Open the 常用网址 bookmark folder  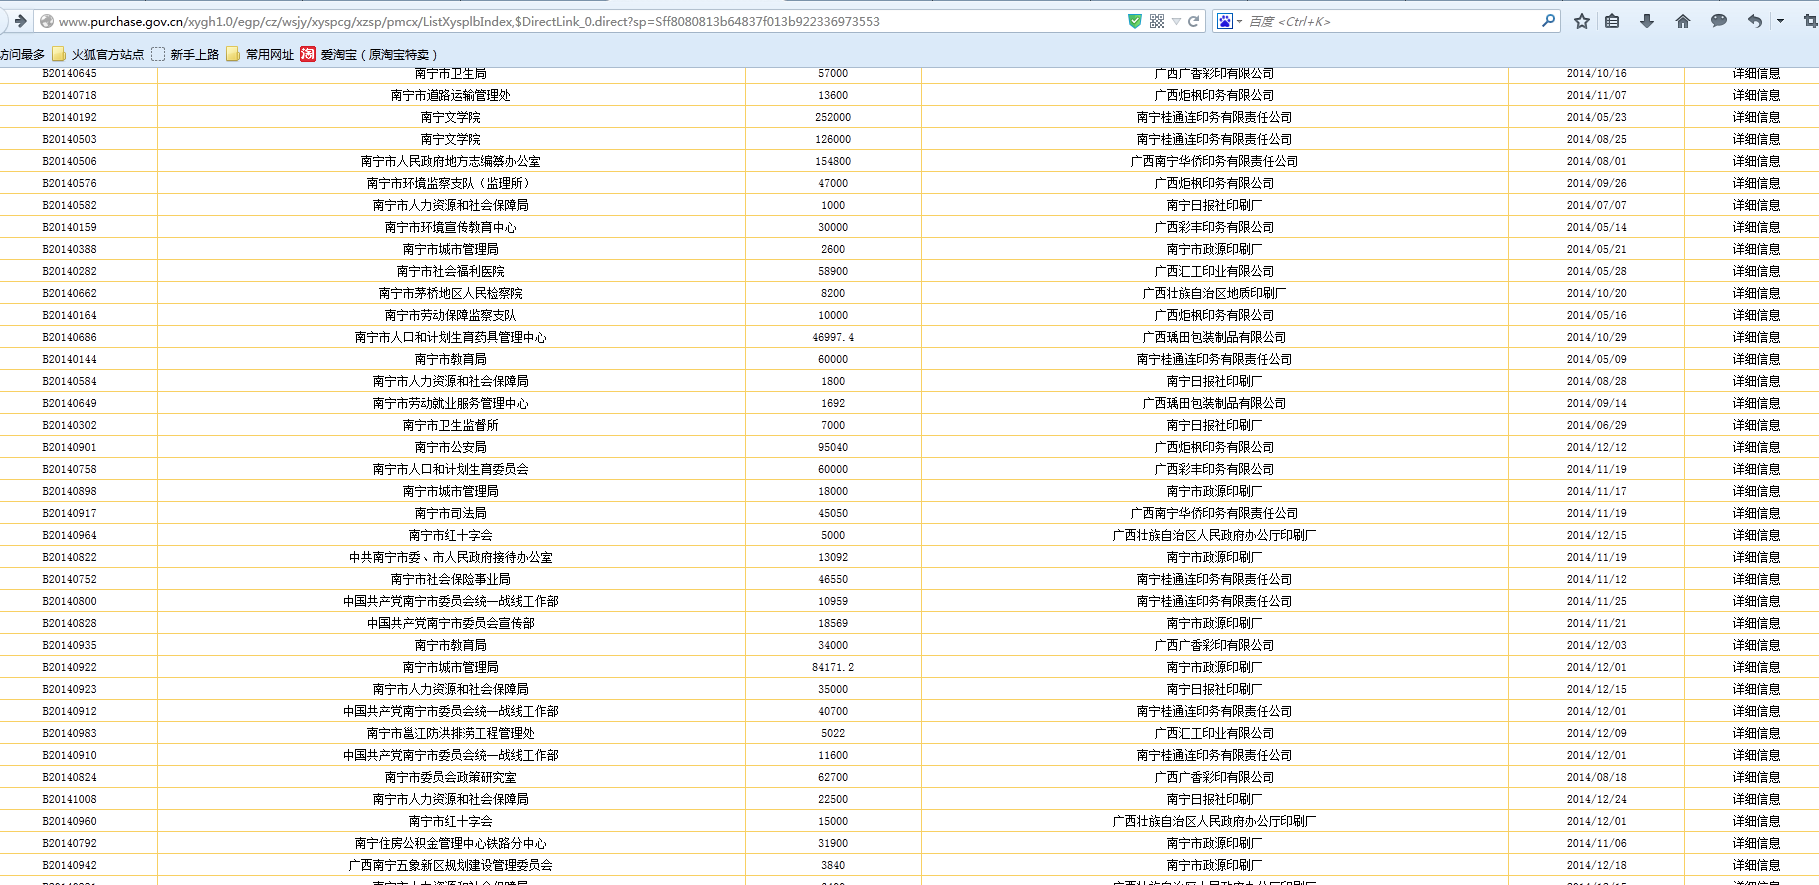click(260, 54)
